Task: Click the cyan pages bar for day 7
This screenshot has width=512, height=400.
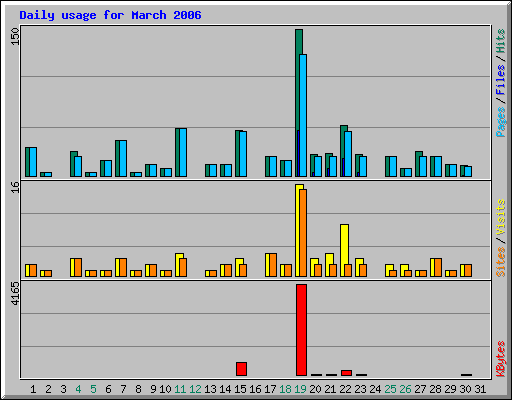Action: point(123,158)
